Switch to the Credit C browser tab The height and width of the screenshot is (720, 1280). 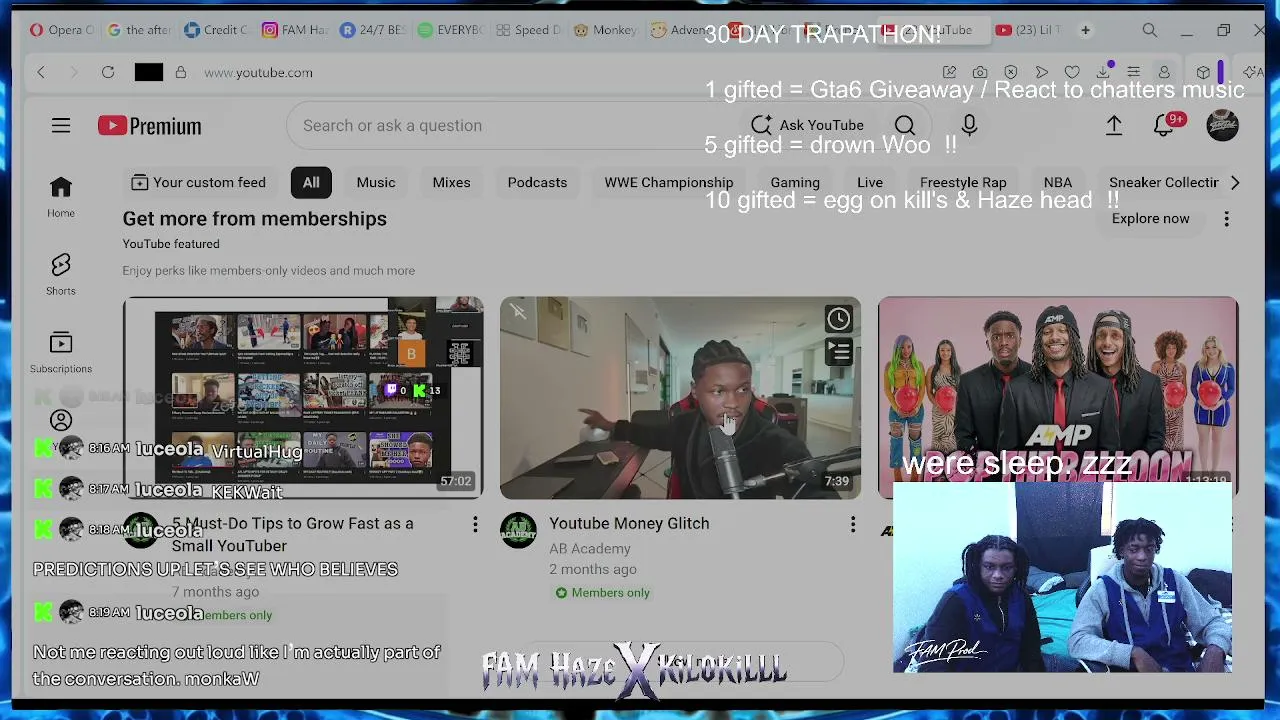215,30
